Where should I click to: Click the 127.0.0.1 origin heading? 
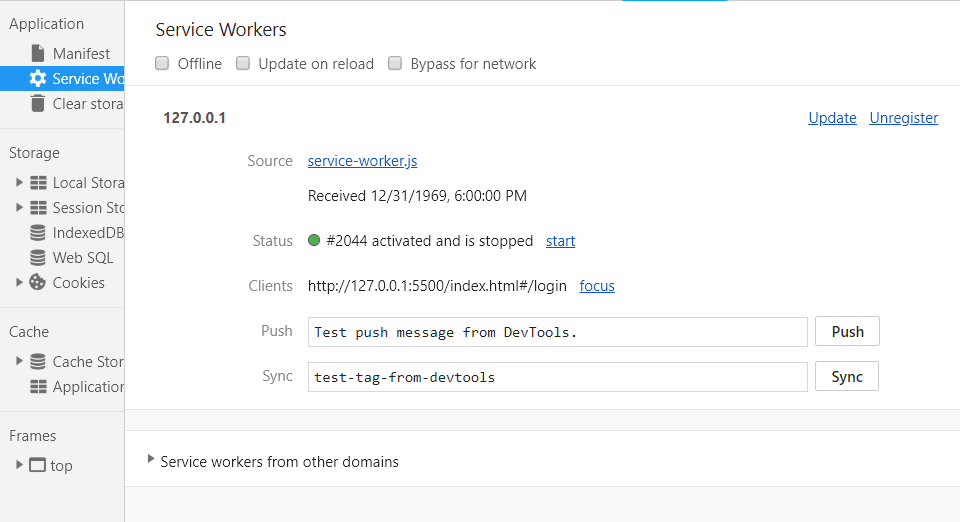[x=194, y=117]
